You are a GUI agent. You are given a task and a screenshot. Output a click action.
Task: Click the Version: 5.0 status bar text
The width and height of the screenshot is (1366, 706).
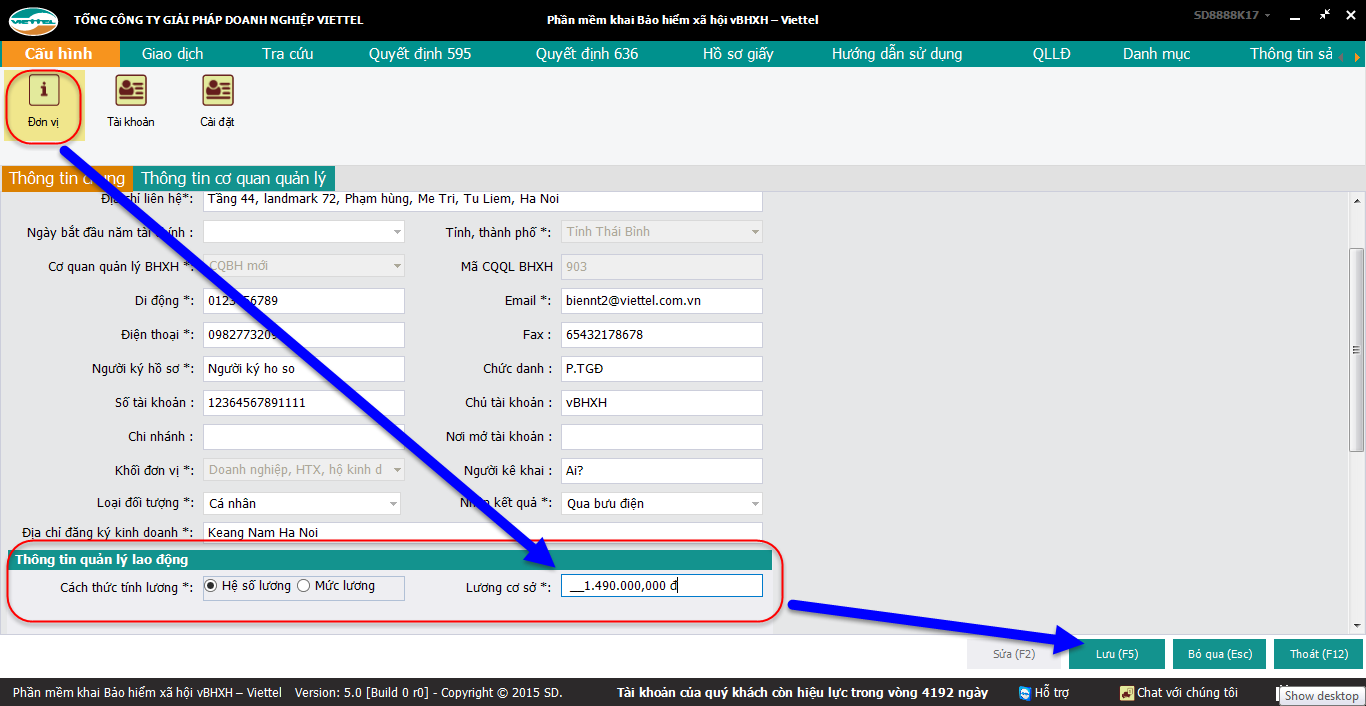pyautogui.click(x=428, y=693)
